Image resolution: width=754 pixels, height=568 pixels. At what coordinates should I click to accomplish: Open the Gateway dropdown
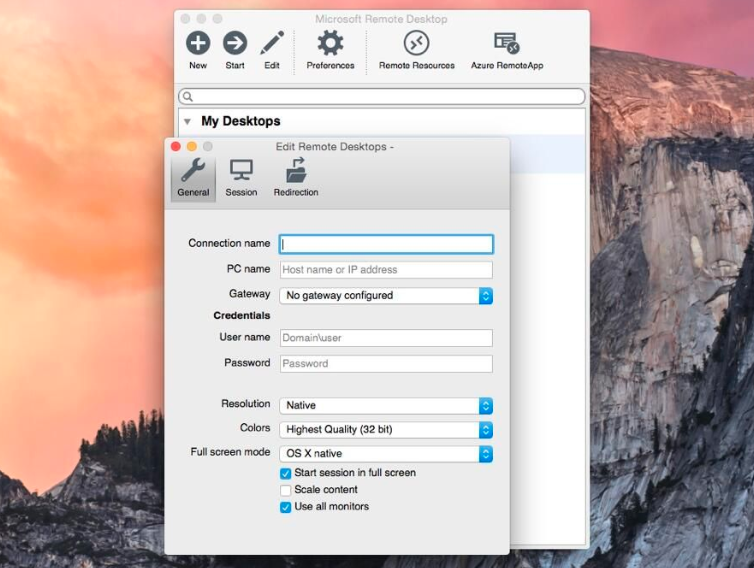[386, 296]
